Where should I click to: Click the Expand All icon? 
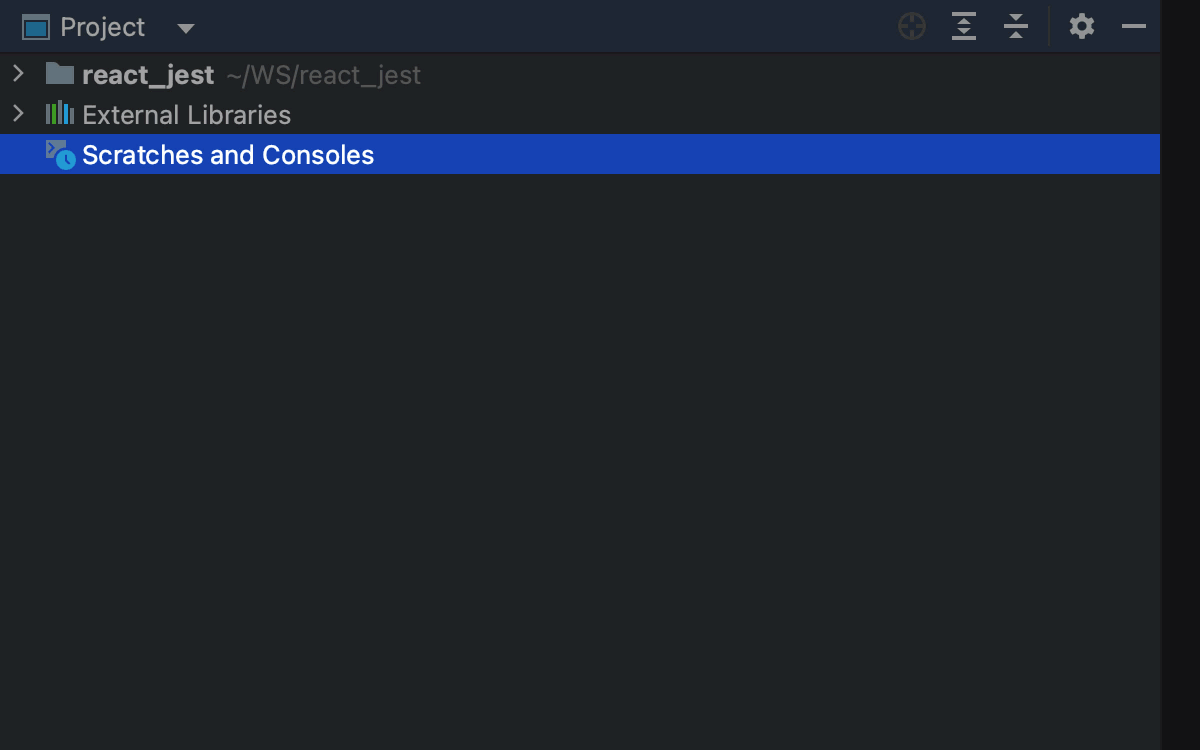pos(964,27)
